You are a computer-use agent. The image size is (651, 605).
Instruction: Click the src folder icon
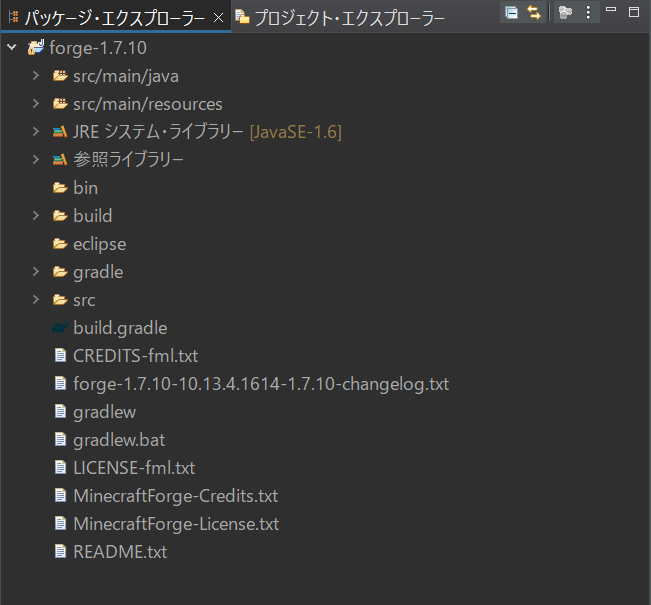60,299
